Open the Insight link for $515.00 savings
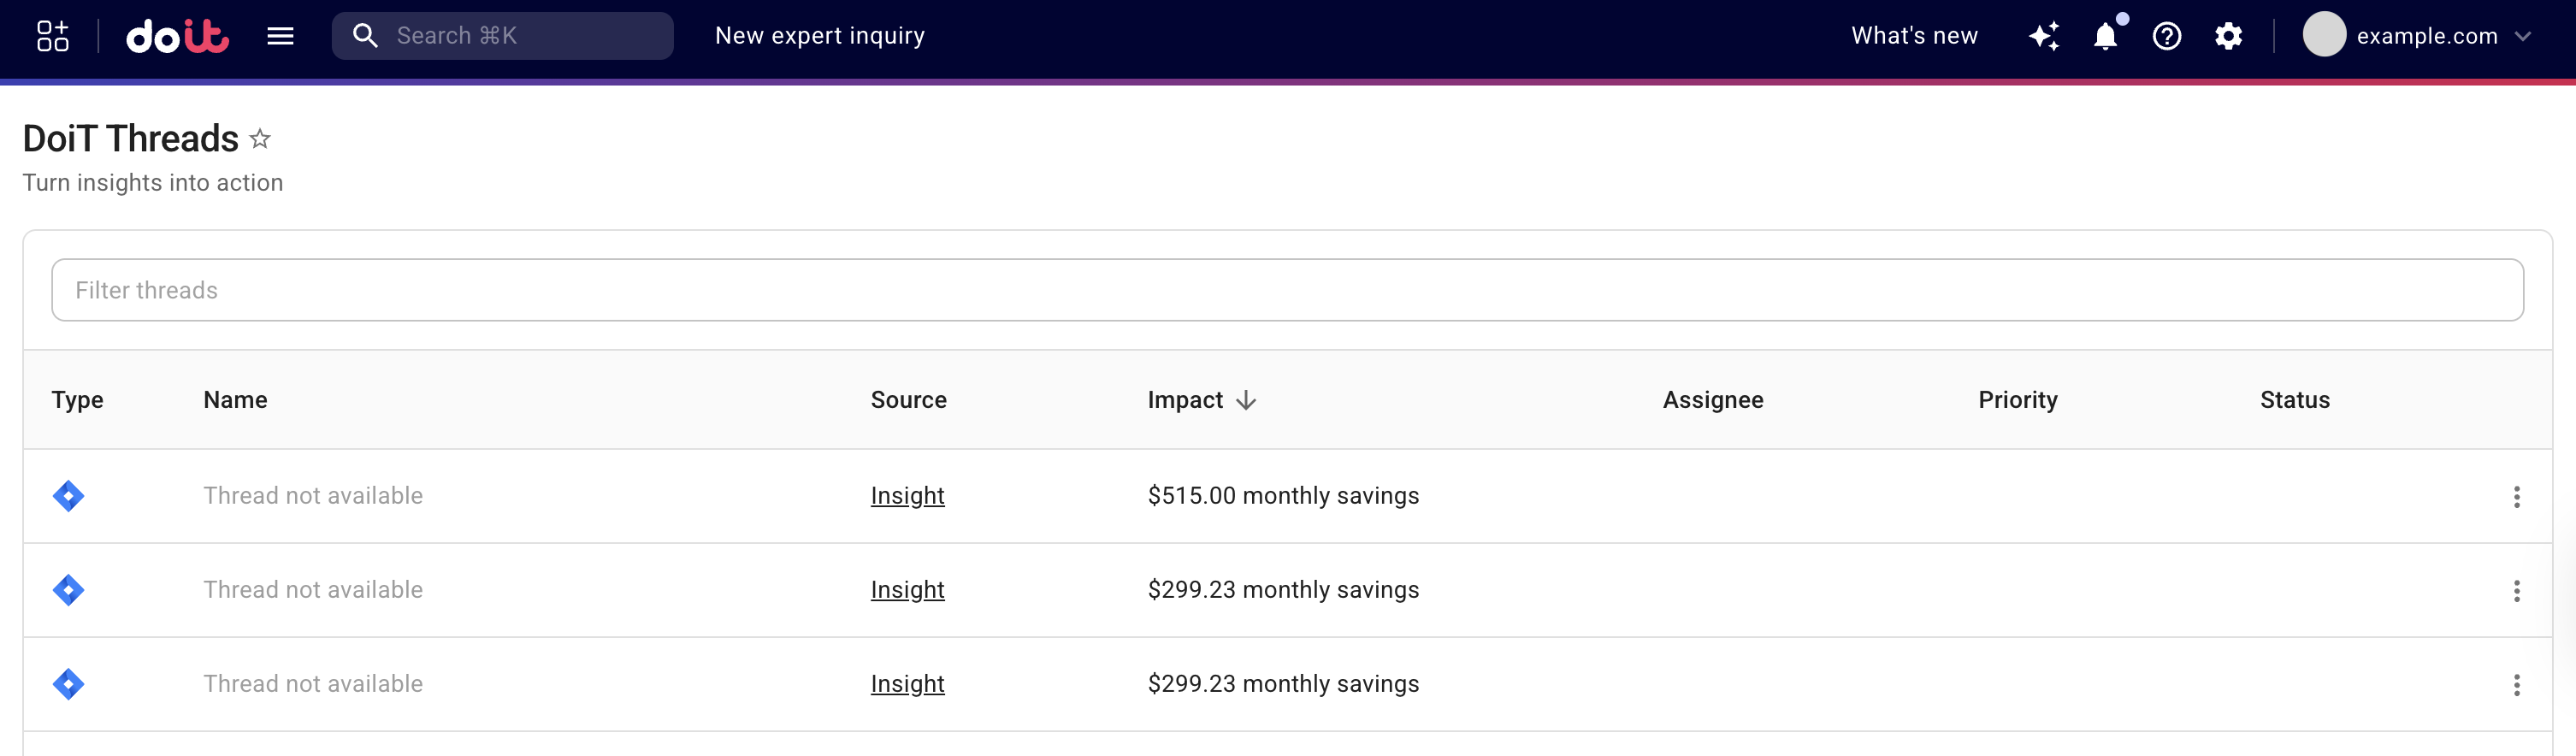2576x756 pixels. pos(907,496)
